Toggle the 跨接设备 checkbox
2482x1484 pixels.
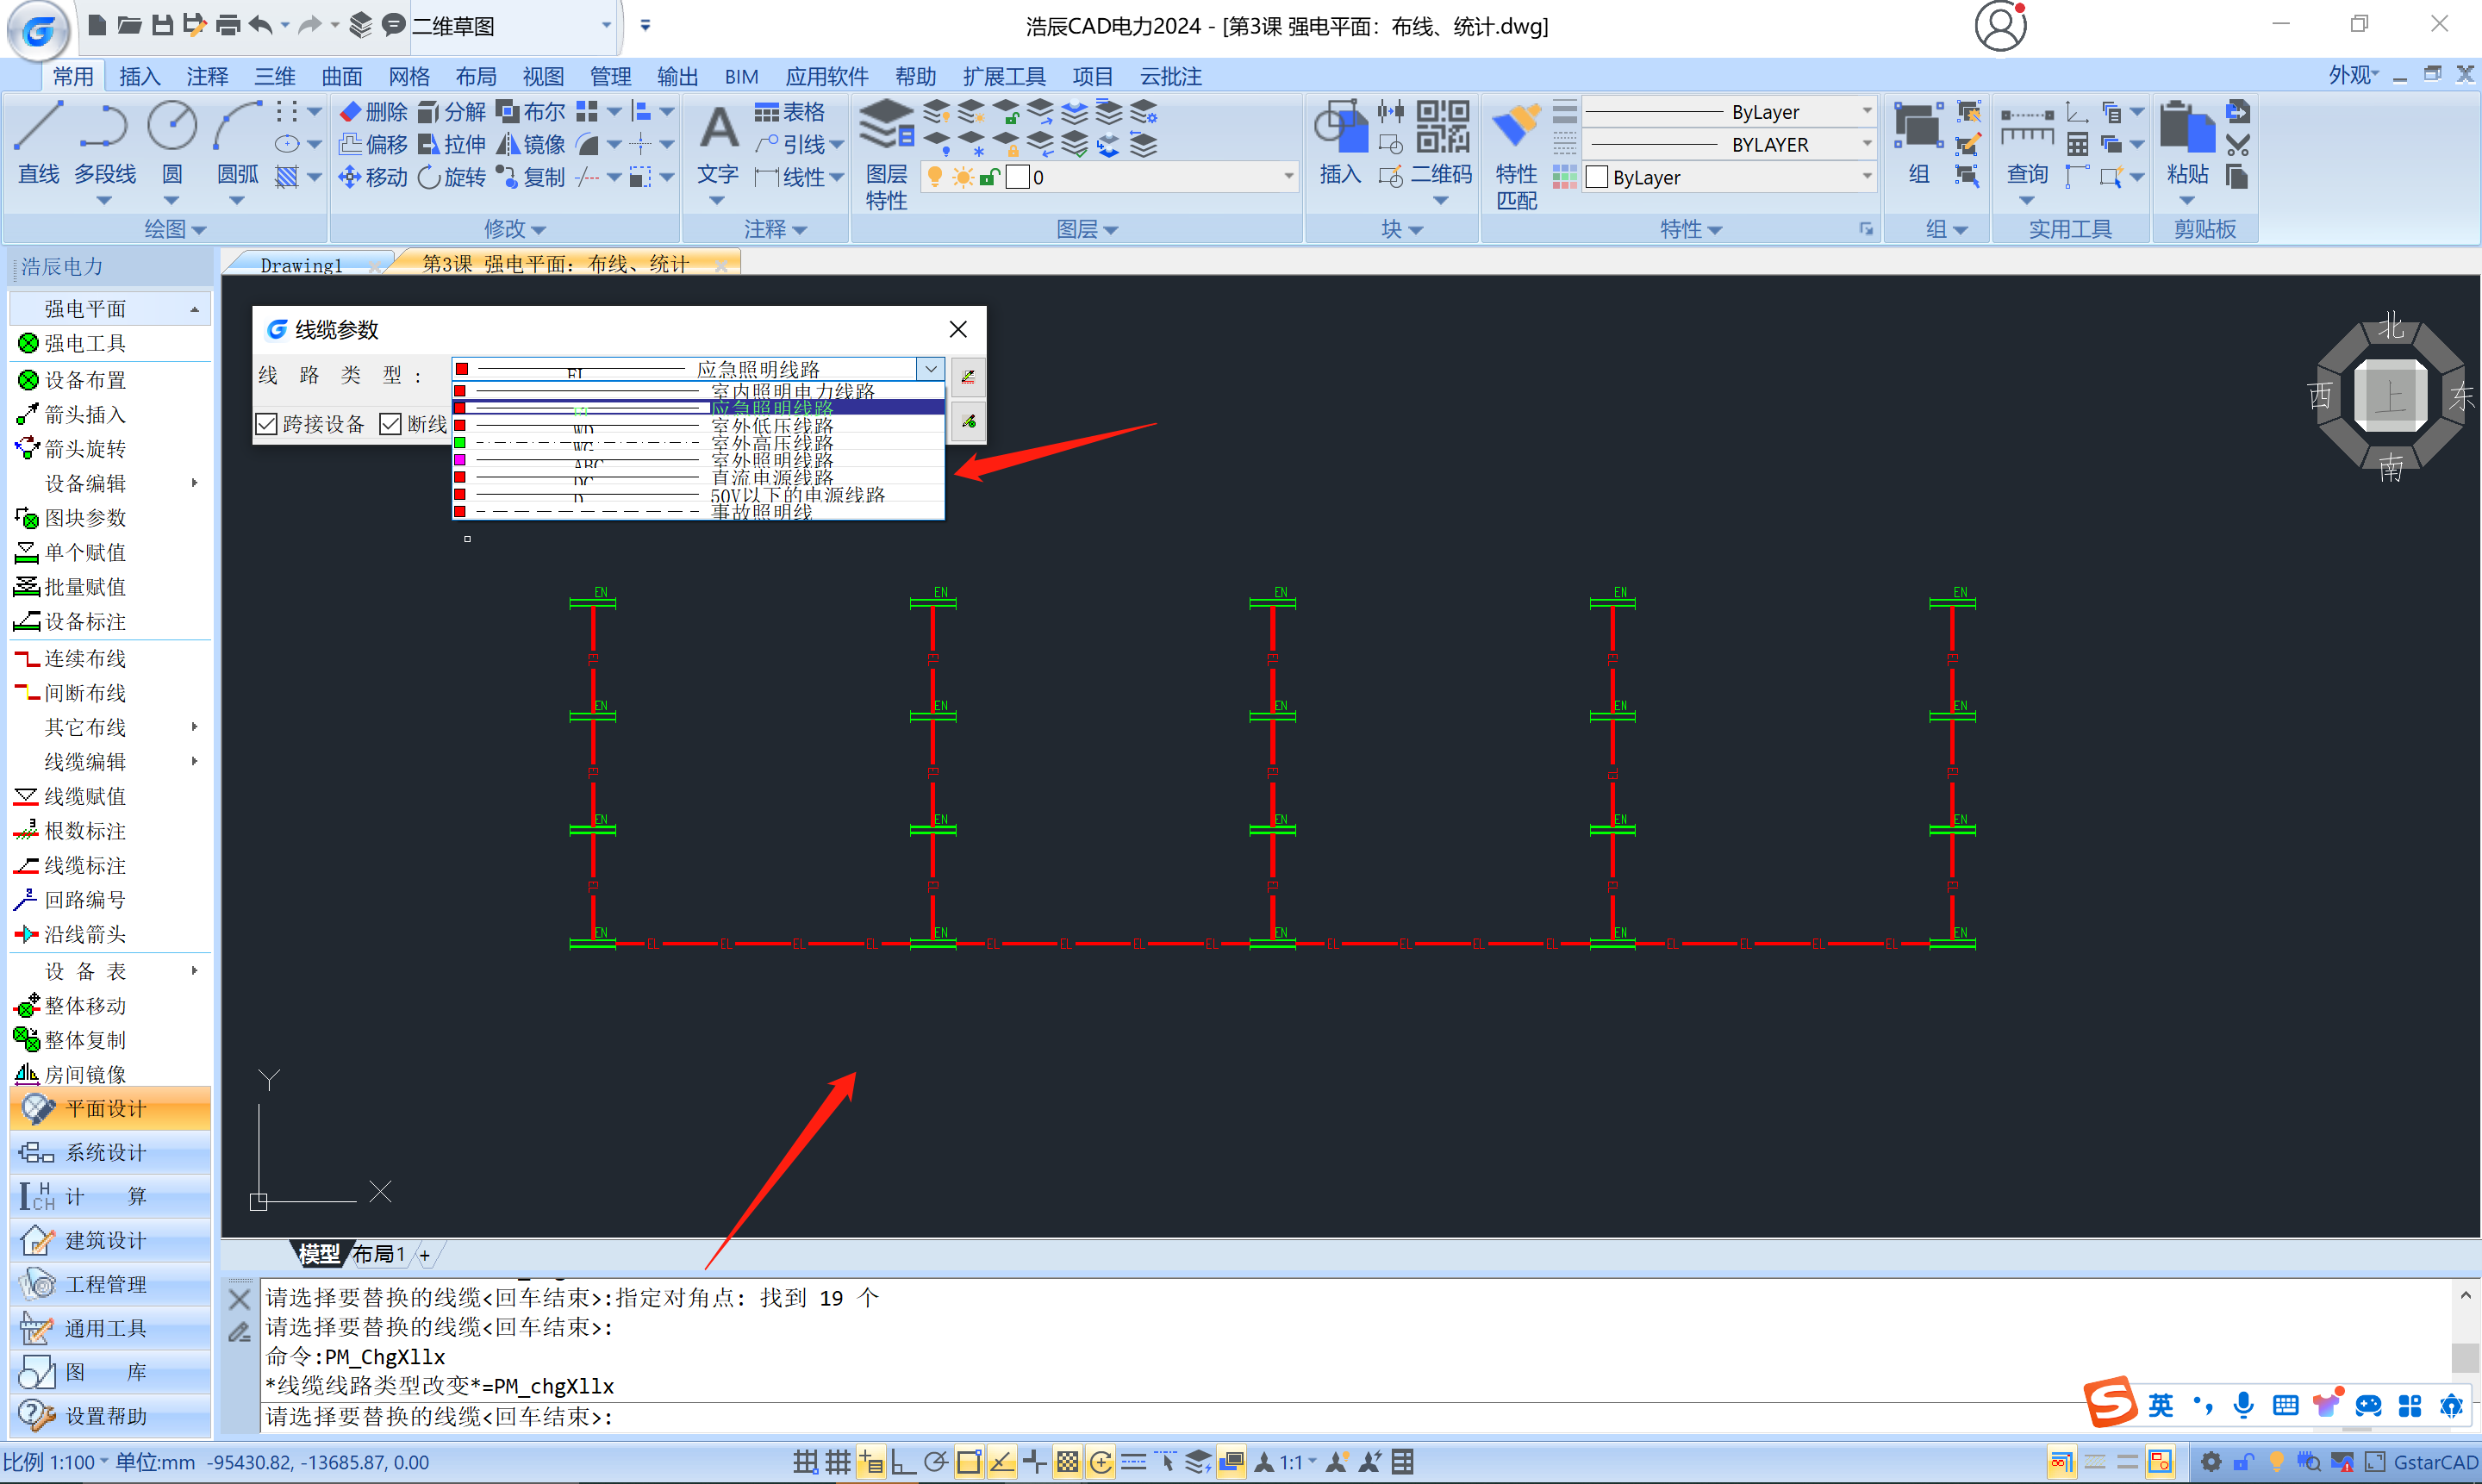(266, 424)
